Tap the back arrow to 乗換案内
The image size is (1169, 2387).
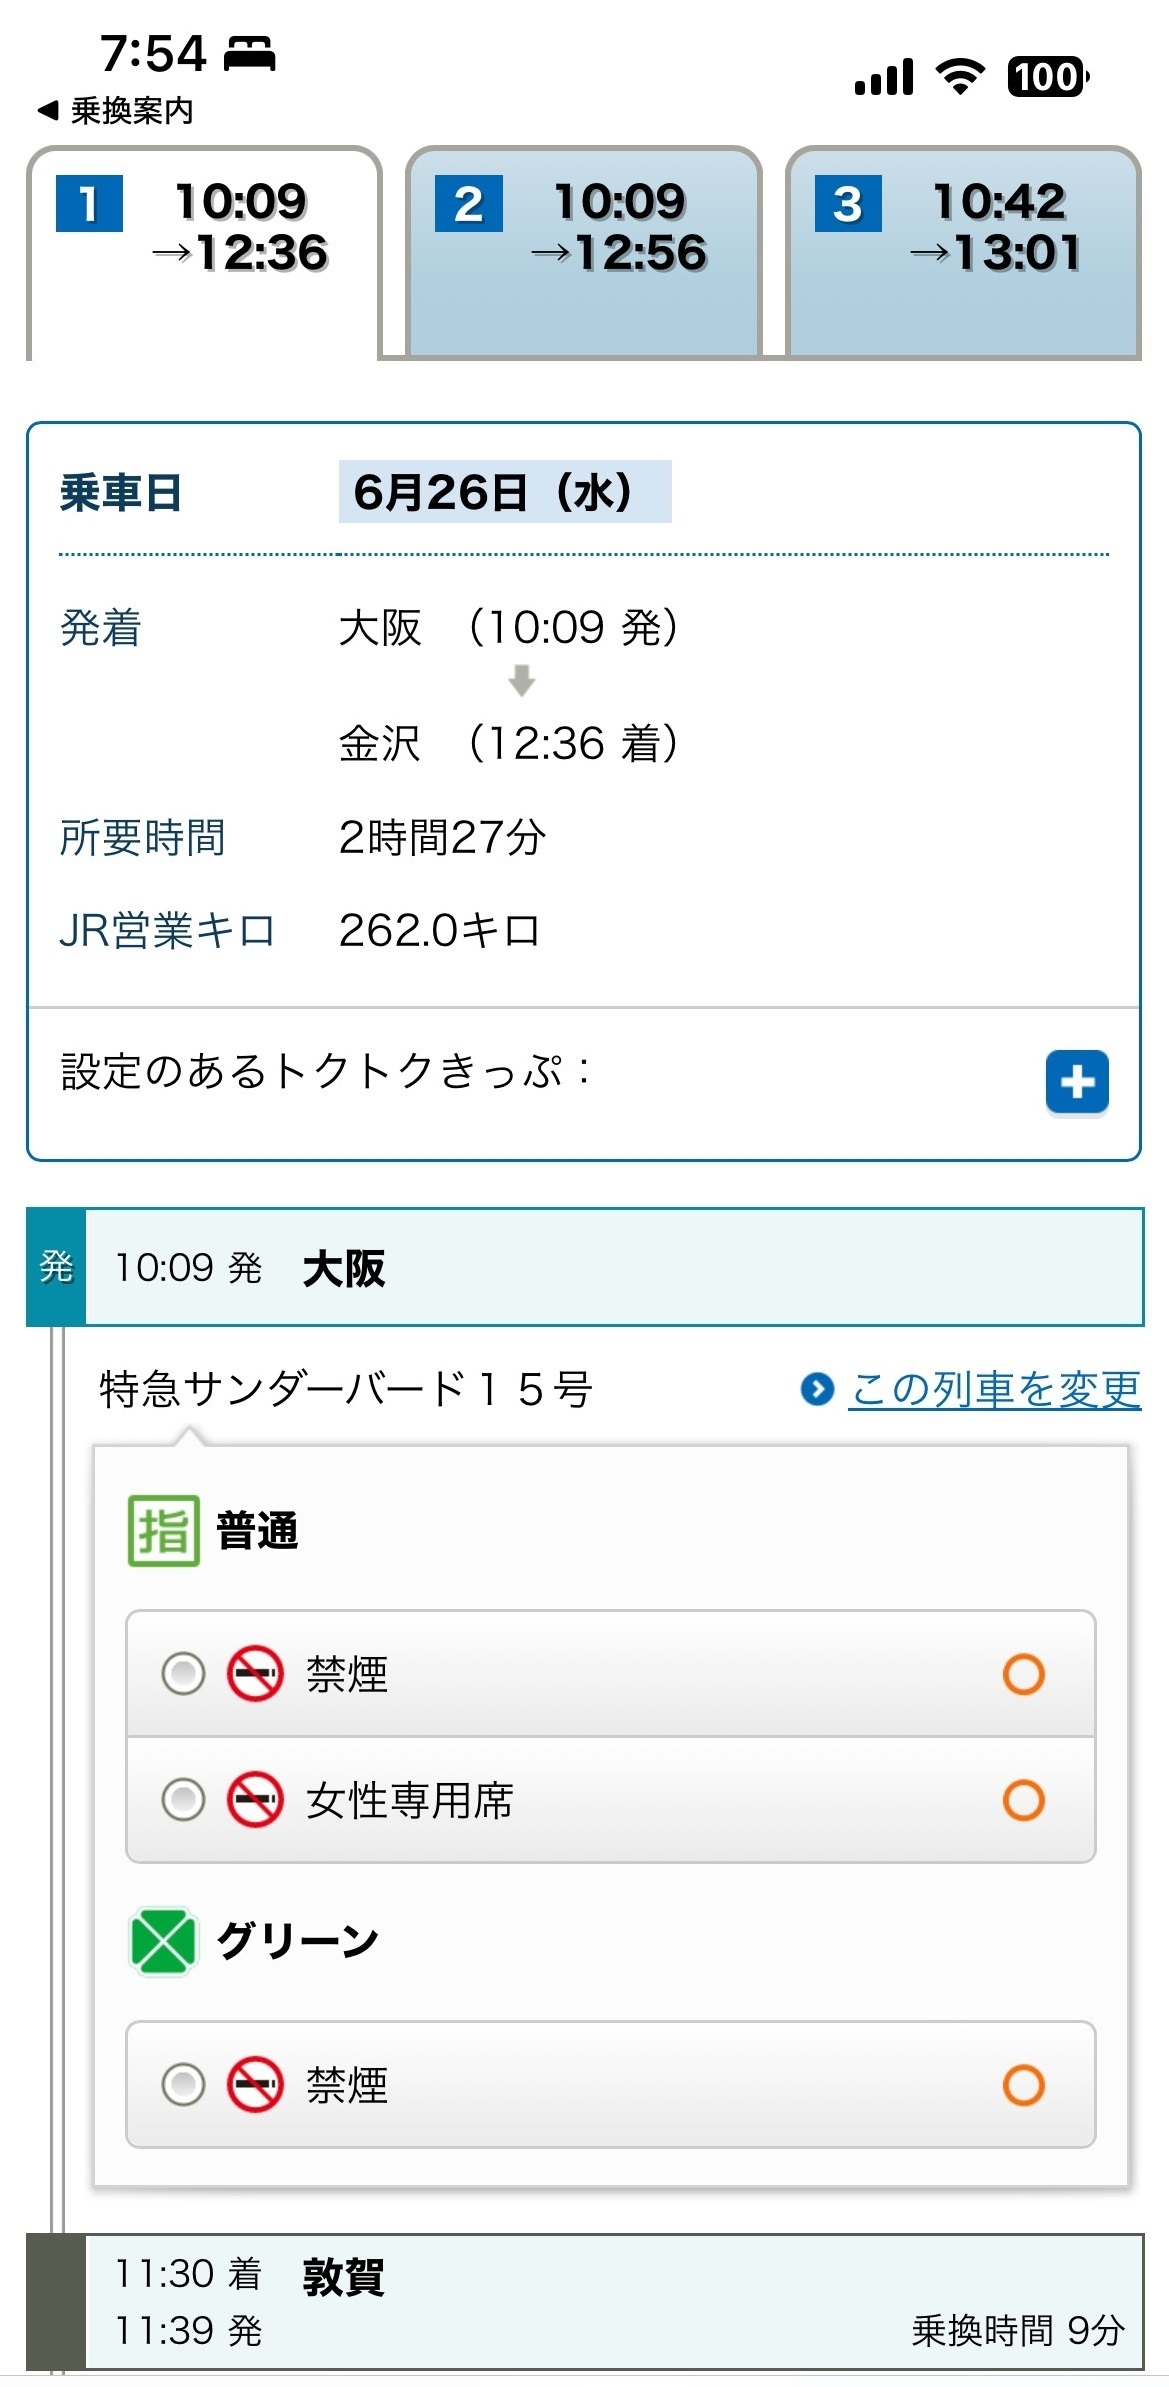click(115, 110)
